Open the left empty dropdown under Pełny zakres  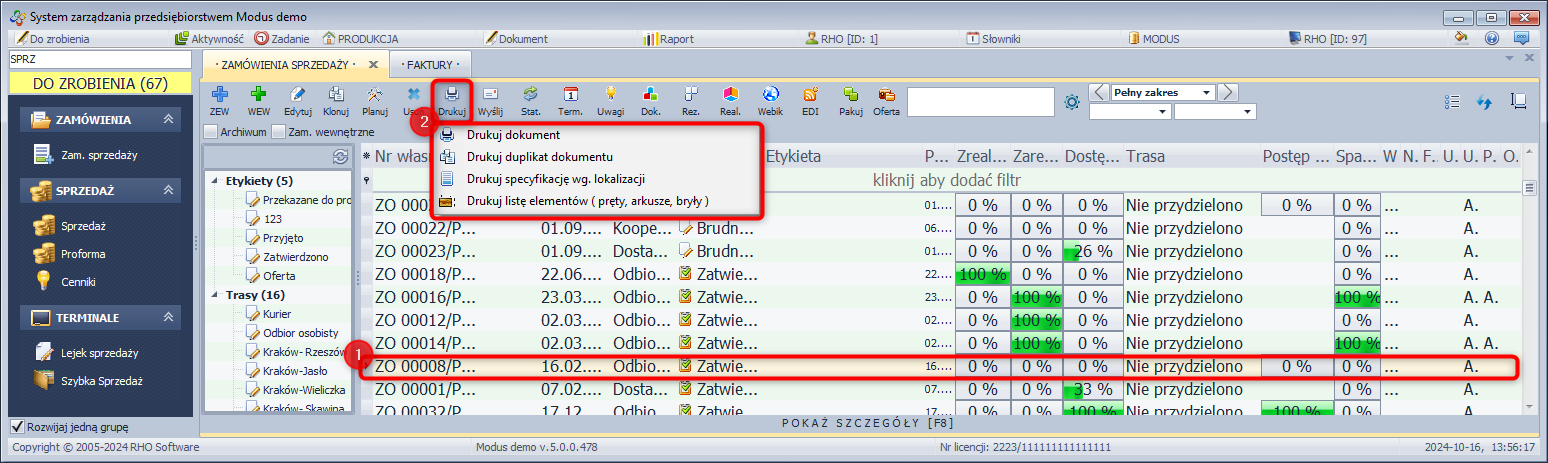(1163, 113)
